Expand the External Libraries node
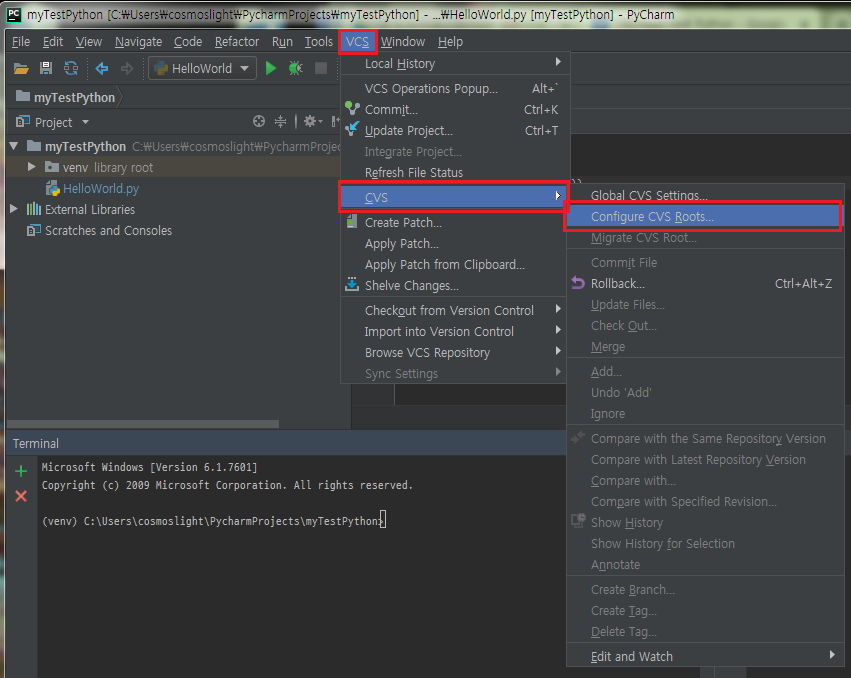Screen dimensions: 851x678 click(14, 209)
